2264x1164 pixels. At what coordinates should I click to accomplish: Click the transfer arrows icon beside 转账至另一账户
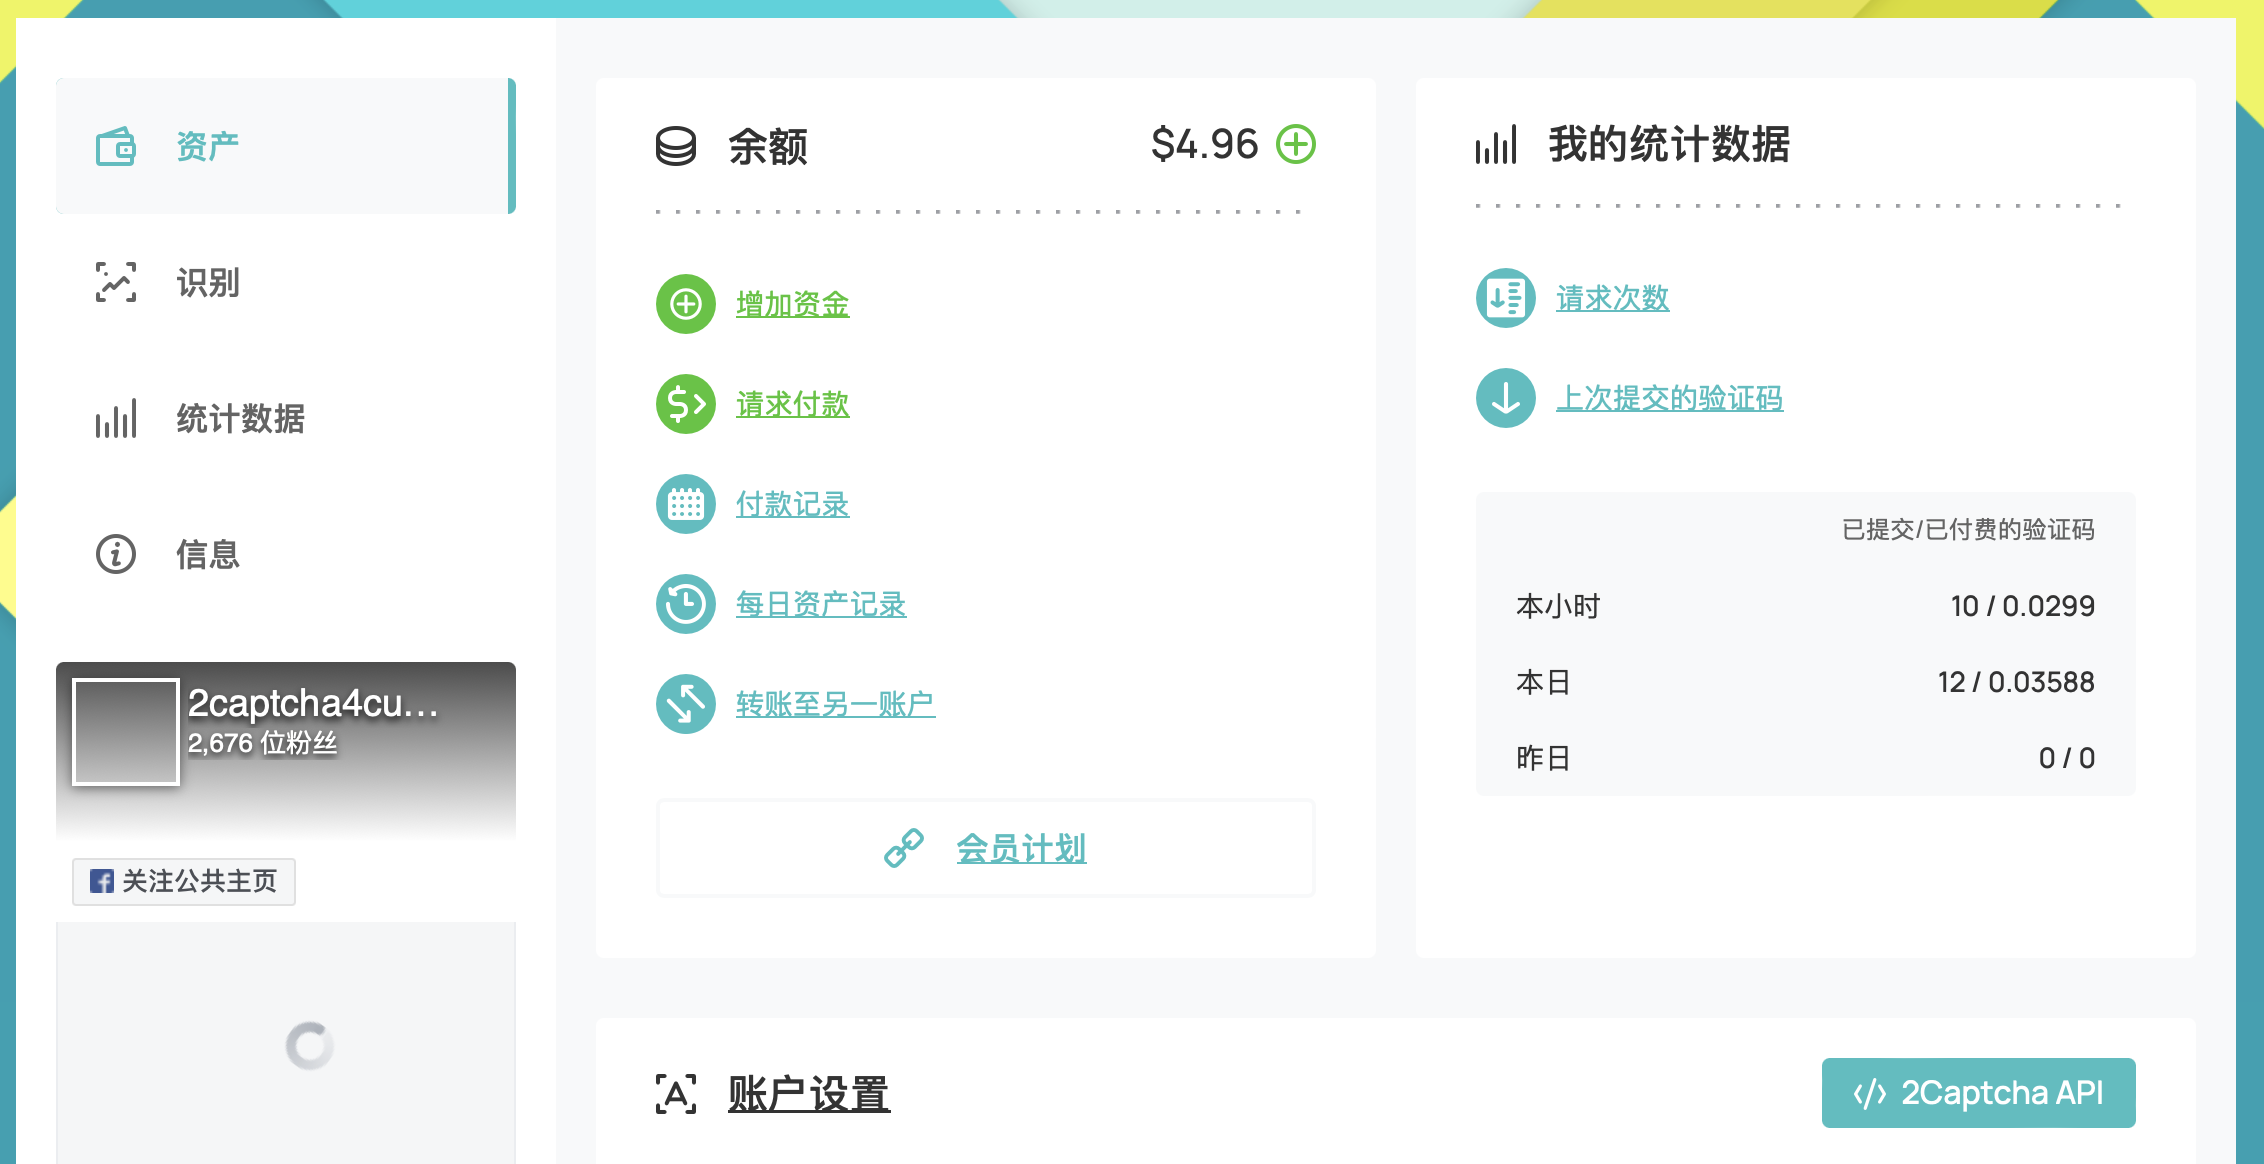click(684, 704)
